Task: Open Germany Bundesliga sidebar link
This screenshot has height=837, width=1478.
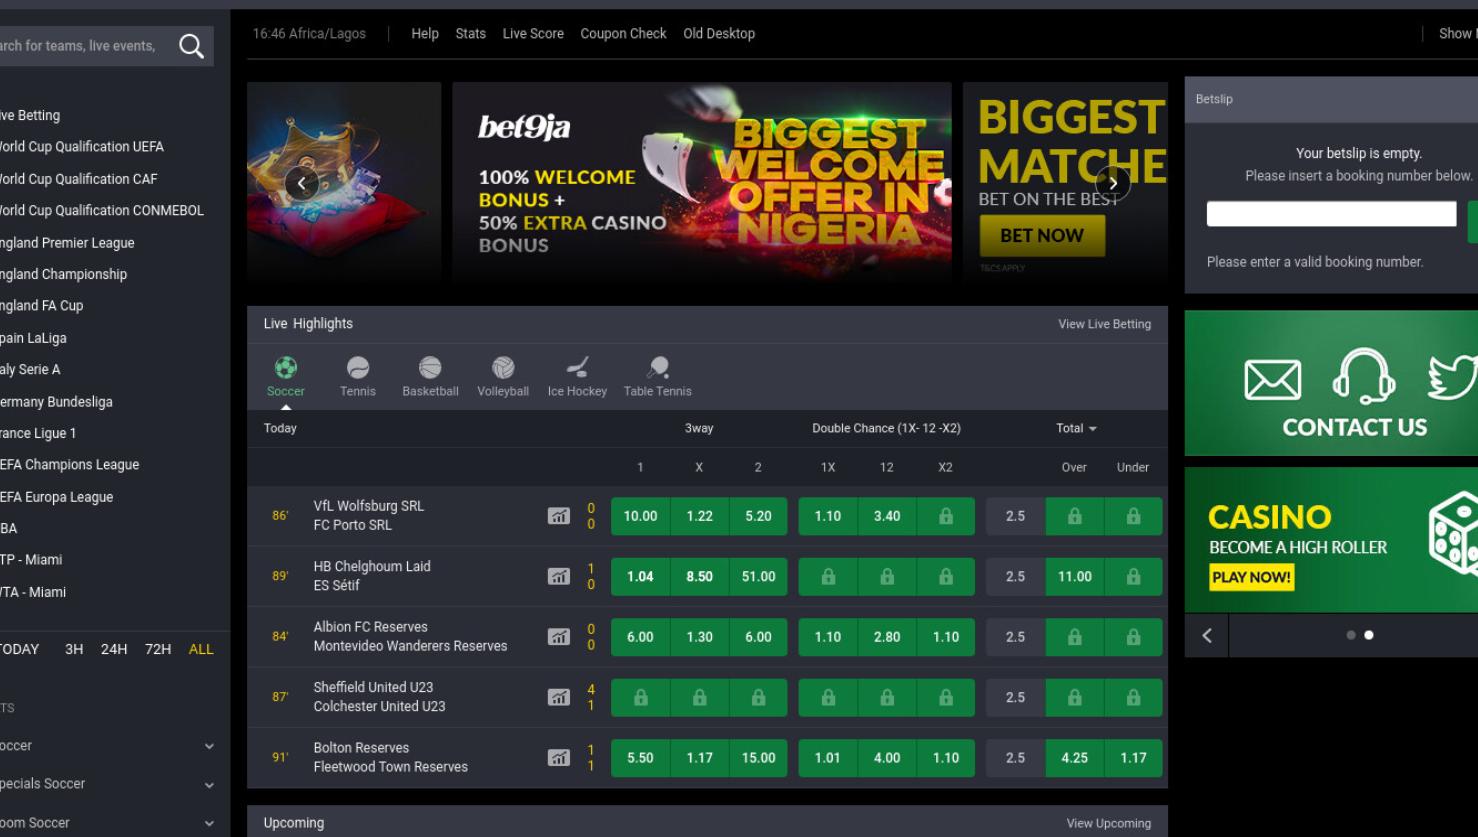Action: pyautogui.click(x=56, y=401)
